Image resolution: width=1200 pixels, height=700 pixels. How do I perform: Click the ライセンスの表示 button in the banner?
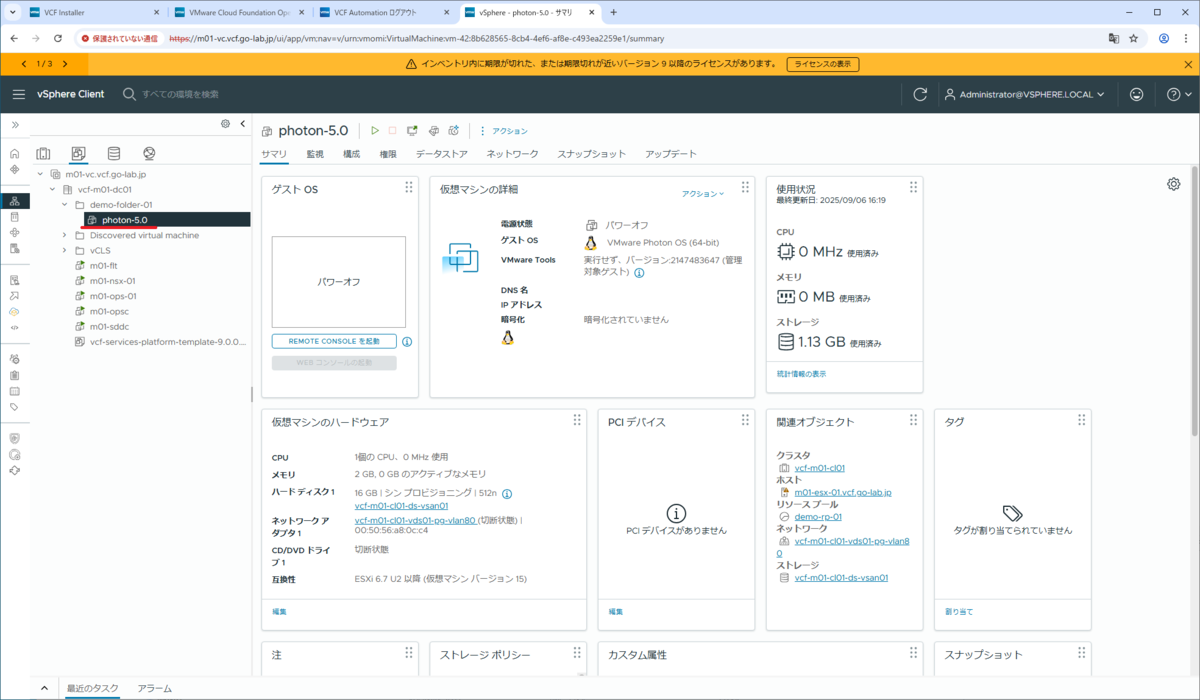click(x=822, y=64)
